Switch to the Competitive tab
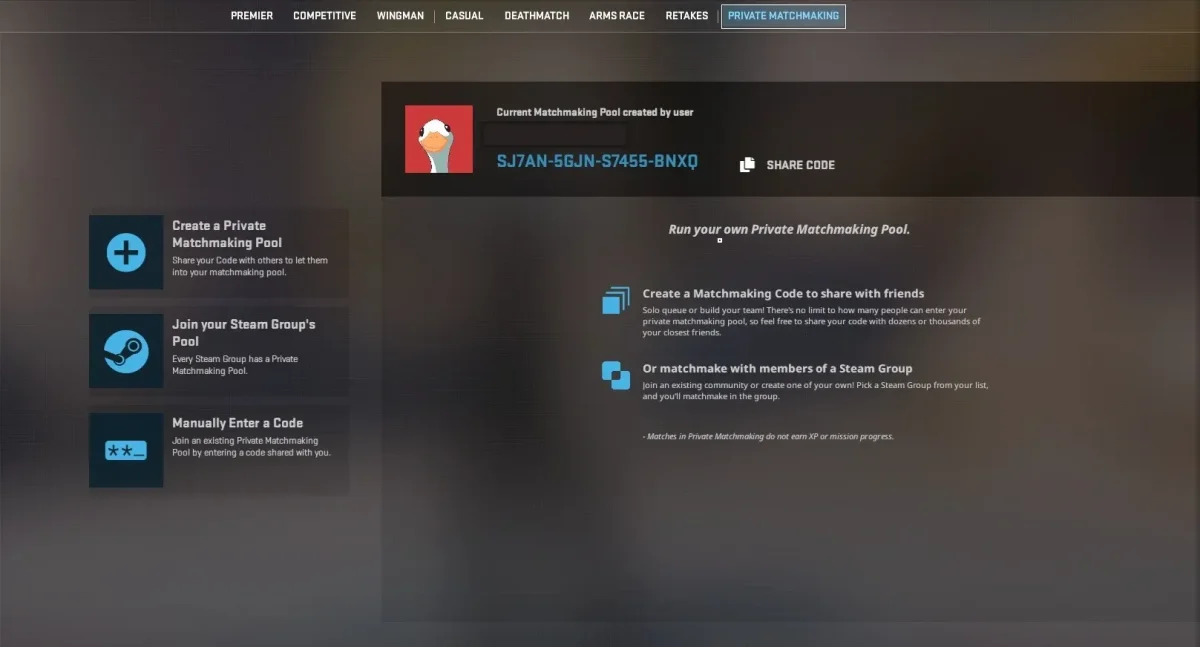The height and width of the screenshot is (647, 1200). click(x=324, y=15)
